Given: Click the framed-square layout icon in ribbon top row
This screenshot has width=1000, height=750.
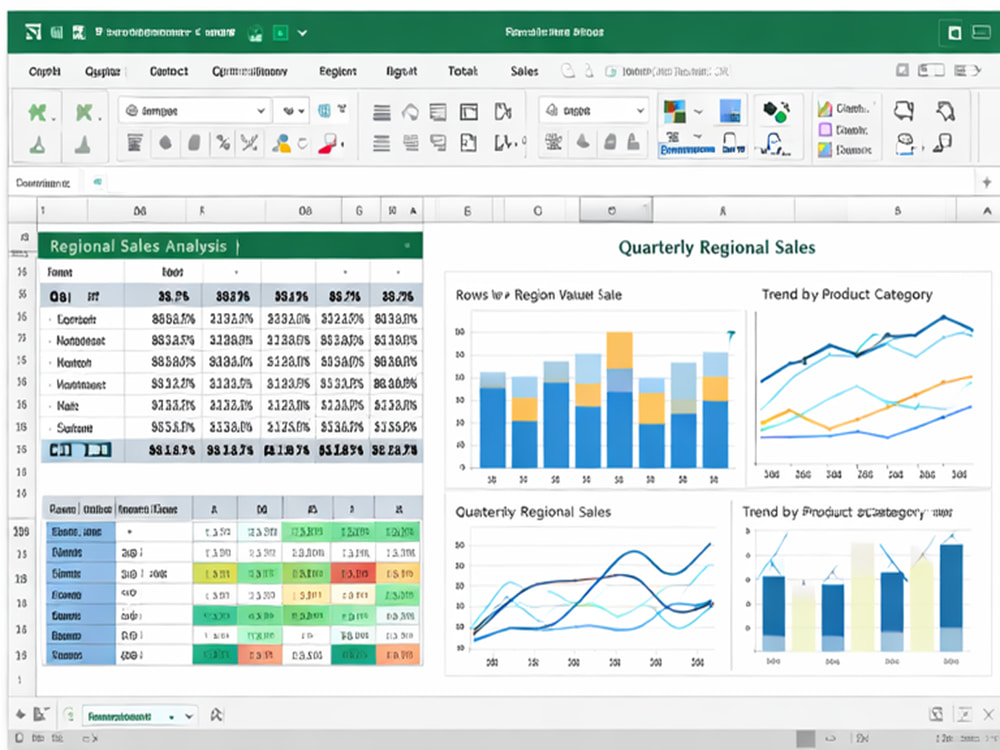Looking at the screenshot, I should pos(469,112).
